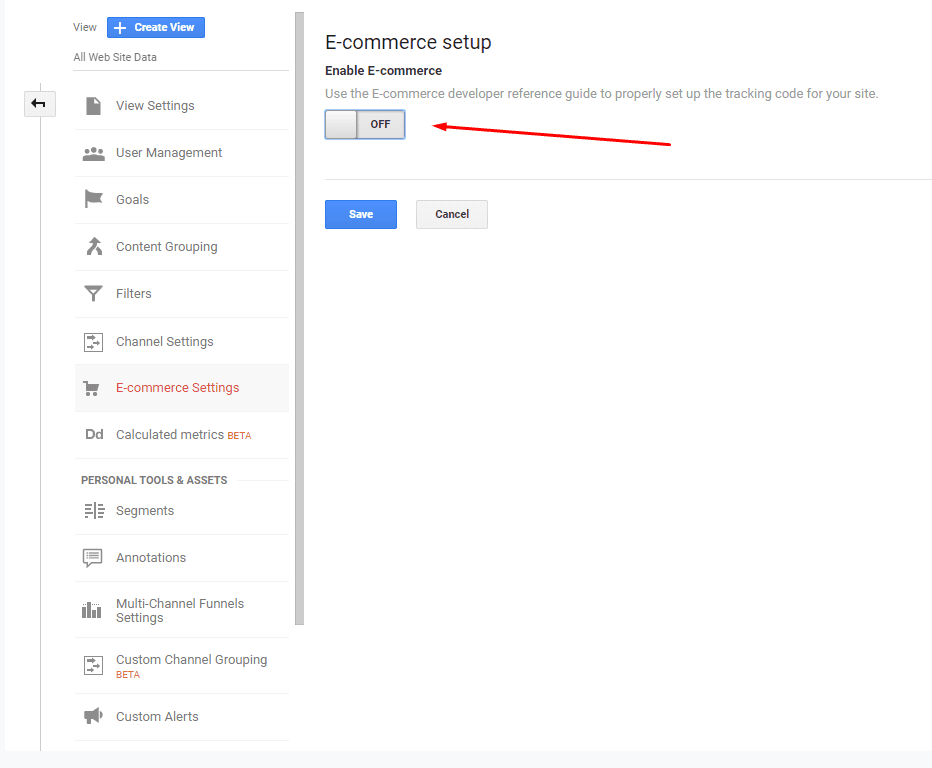This screenshot has width=932, height=768.
Task: Collapse the sidebar with back arrow
Action: click(39, 104)
